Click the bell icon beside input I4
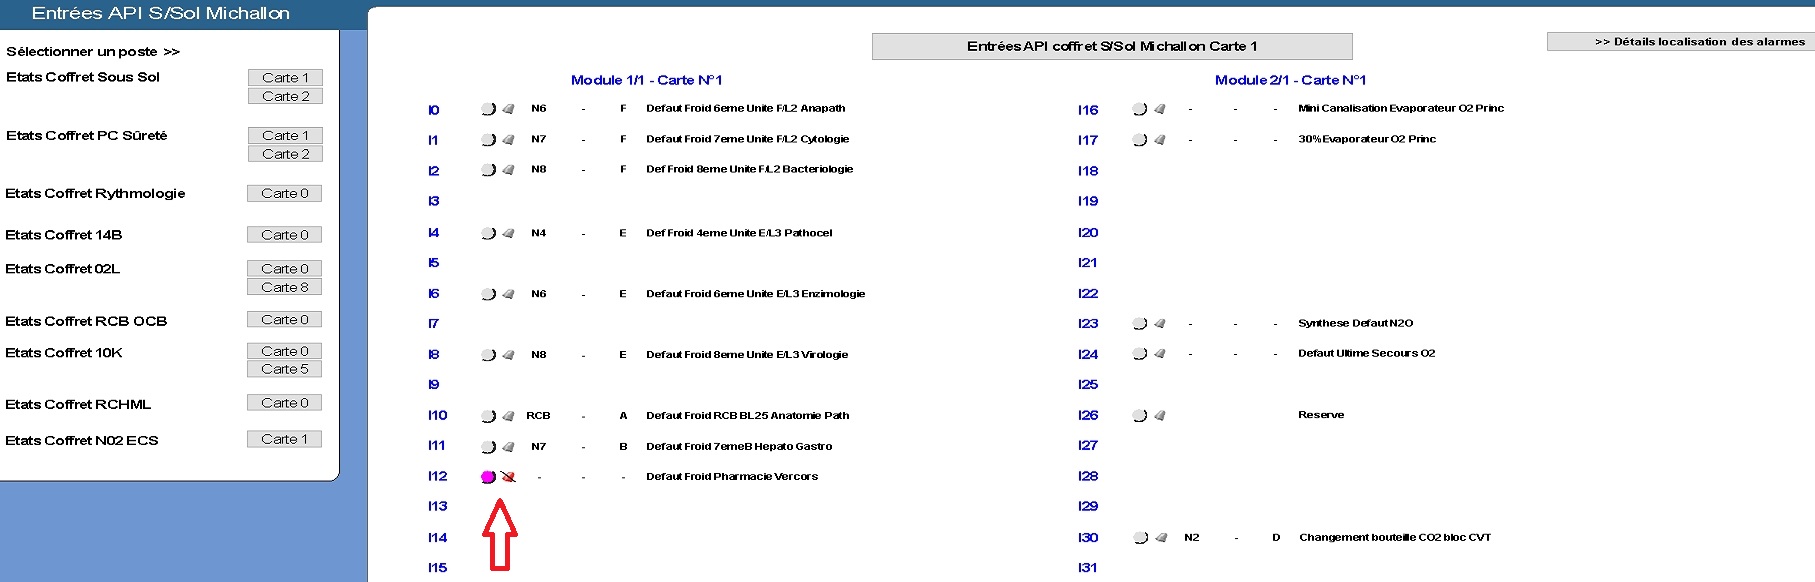Image resolution: width=1815 pixels, height=582 pixels. pos(508,233)
